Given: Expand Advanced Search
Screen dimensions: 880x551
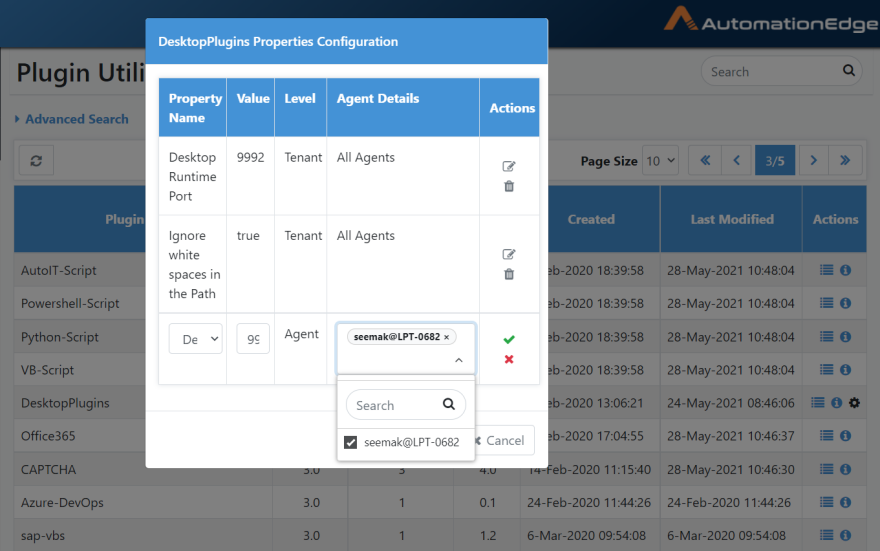Looking at the screenshot, I should (x=71, y=119).
